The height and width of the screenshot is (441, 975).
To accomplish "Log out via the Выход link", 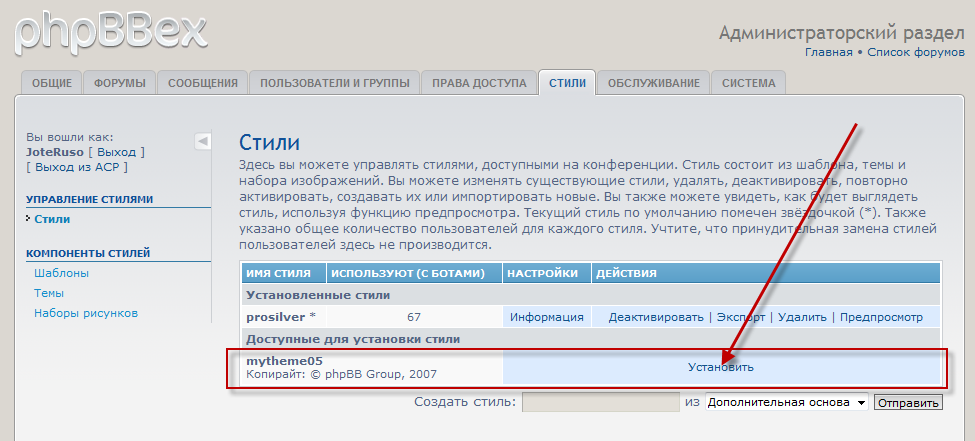I will [117, 152].
